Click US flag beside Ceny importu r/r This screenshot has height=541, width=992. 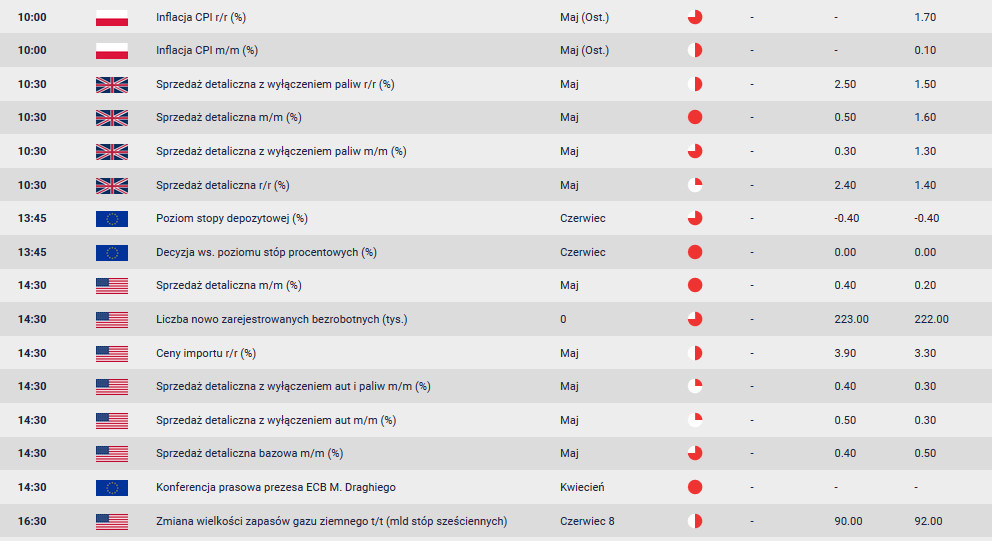[x=112, y=354]
